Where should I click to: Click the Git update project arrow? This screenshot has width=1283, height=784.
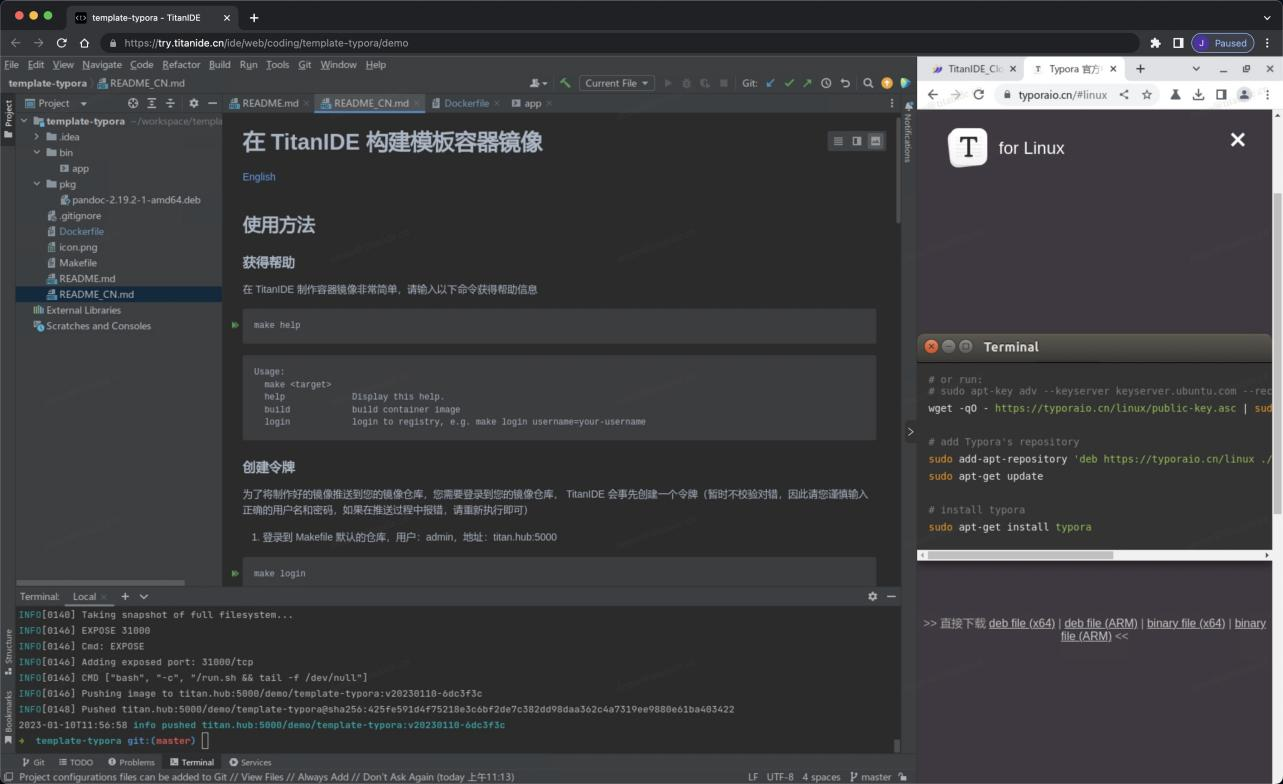pyautogui.click(x=770, y=83)
